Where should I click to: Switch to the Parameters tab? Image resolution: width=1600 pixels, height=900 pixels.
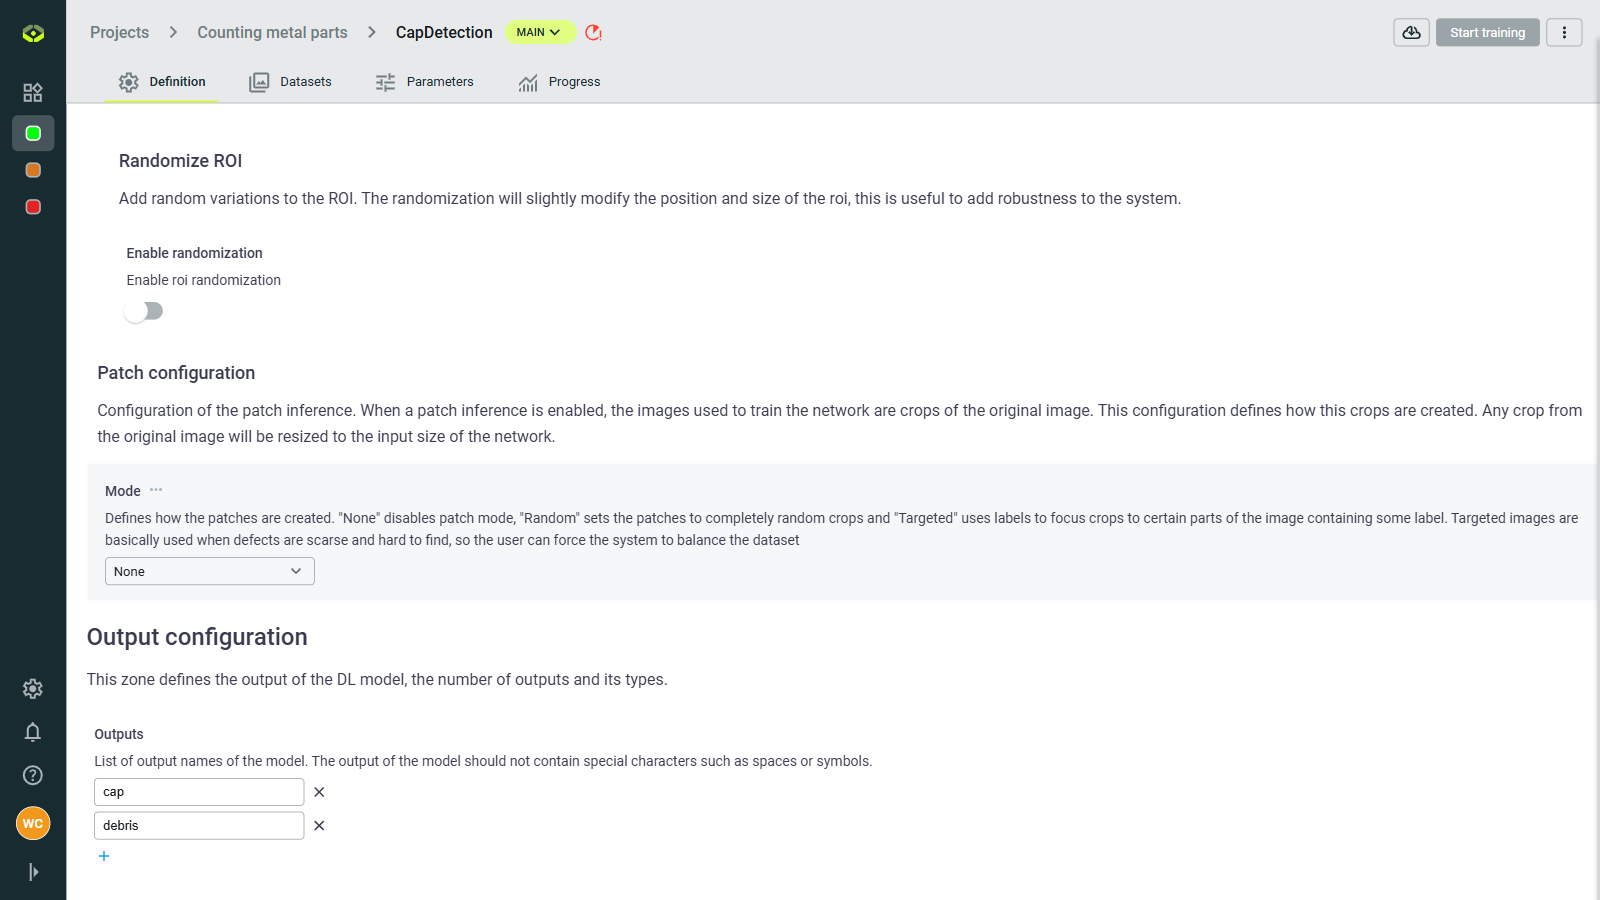point(425,82)
